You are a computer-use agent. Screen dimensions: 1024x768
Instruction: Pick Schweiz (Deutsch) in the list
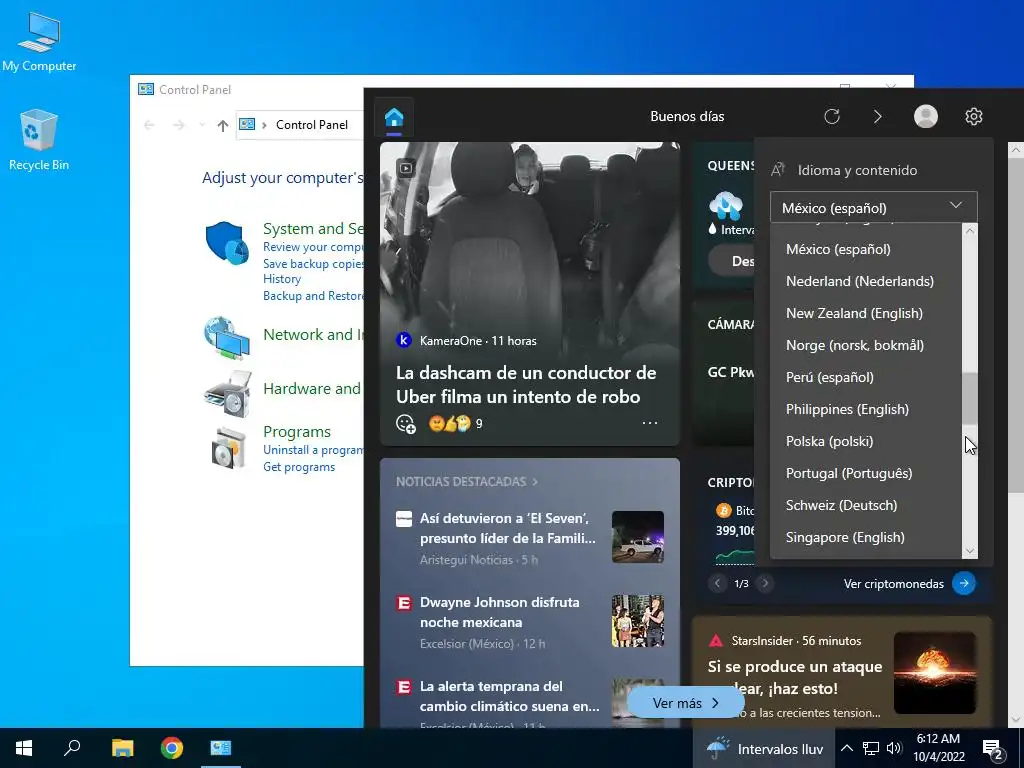point(865,505)
